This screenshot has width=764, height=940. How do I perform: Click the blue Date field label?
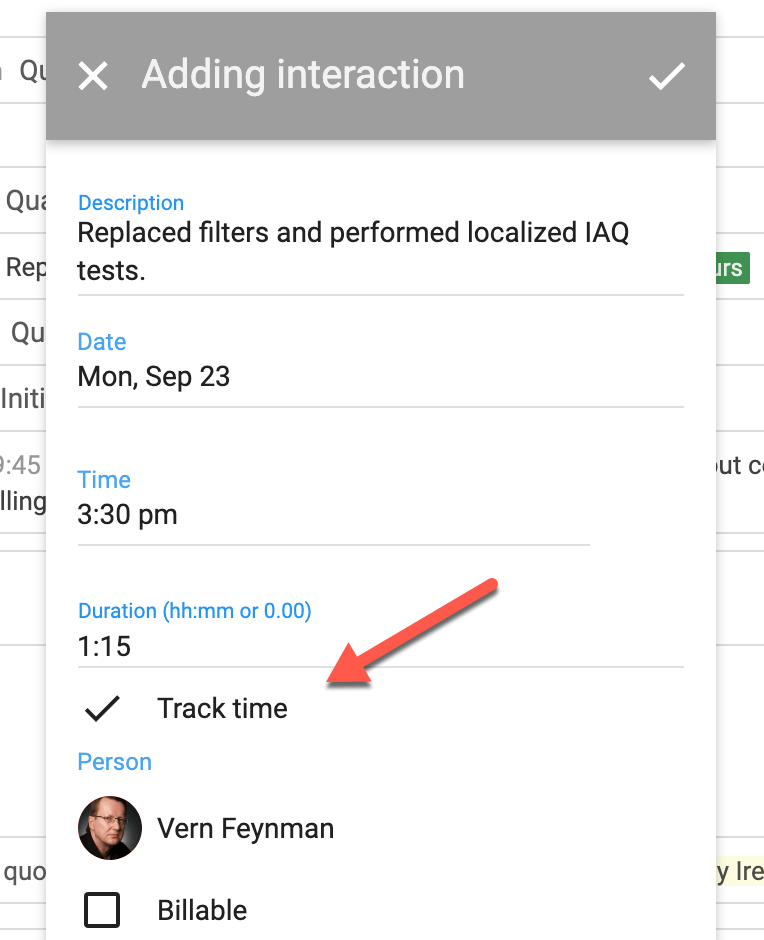(102, 342)
